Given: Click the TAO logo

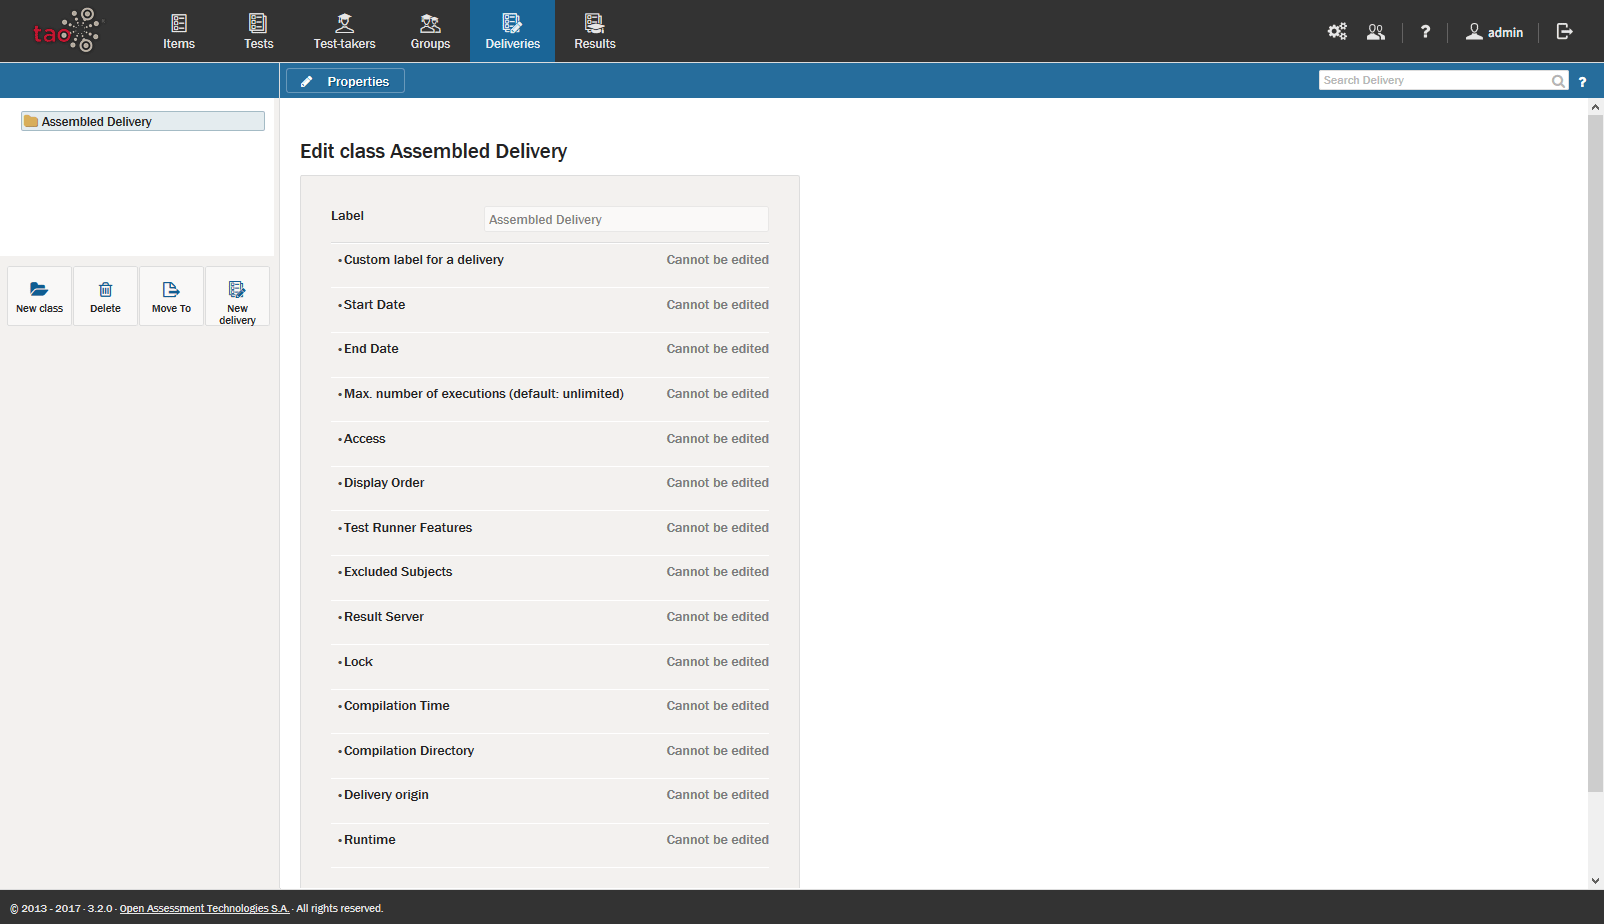Looking at the screenshot, I should coord(66,31).
